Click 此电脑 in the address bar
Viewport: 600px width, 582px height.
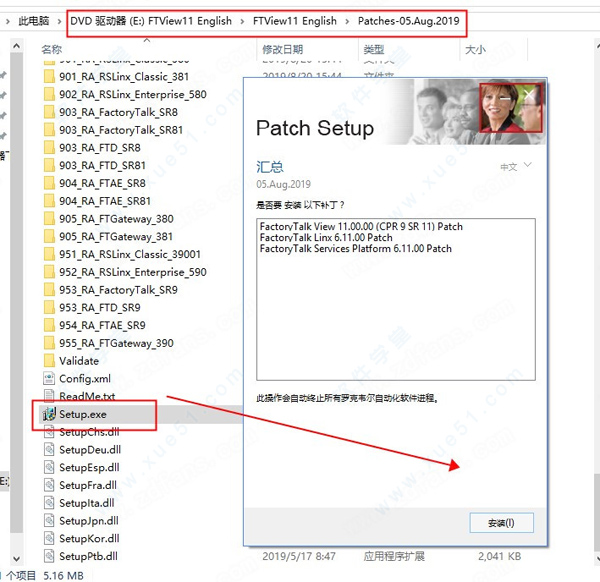tap(34, 21)
